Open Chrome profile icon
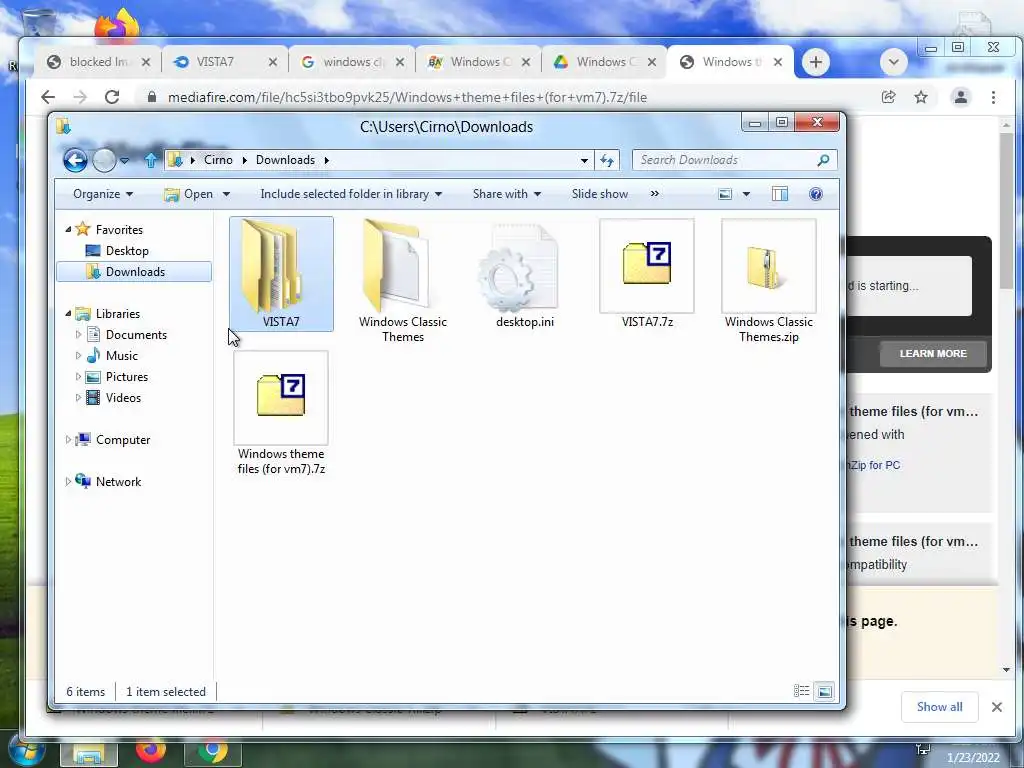The width and height of the screenshot is (1024, 768). (961, 97)
